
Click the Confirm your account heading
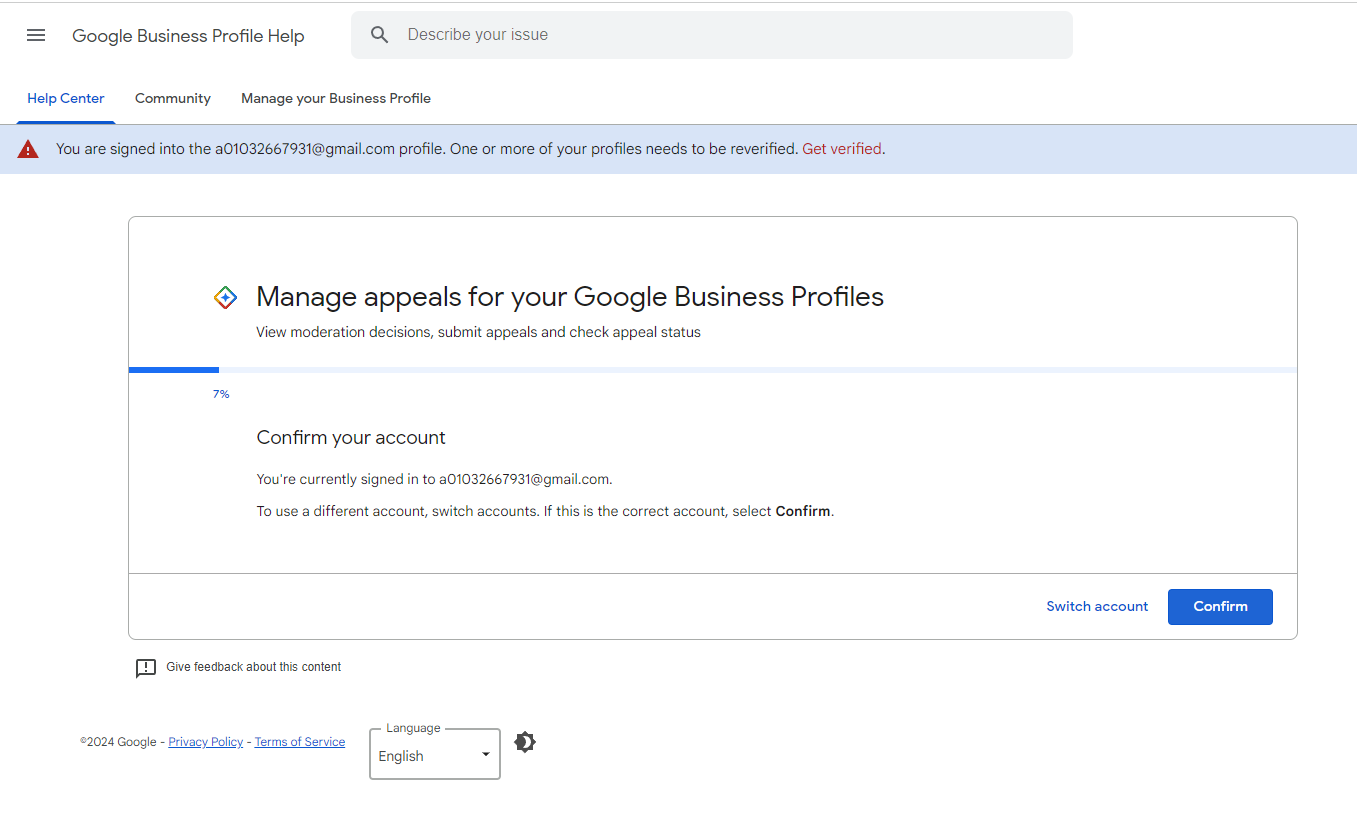click(351, 438)
